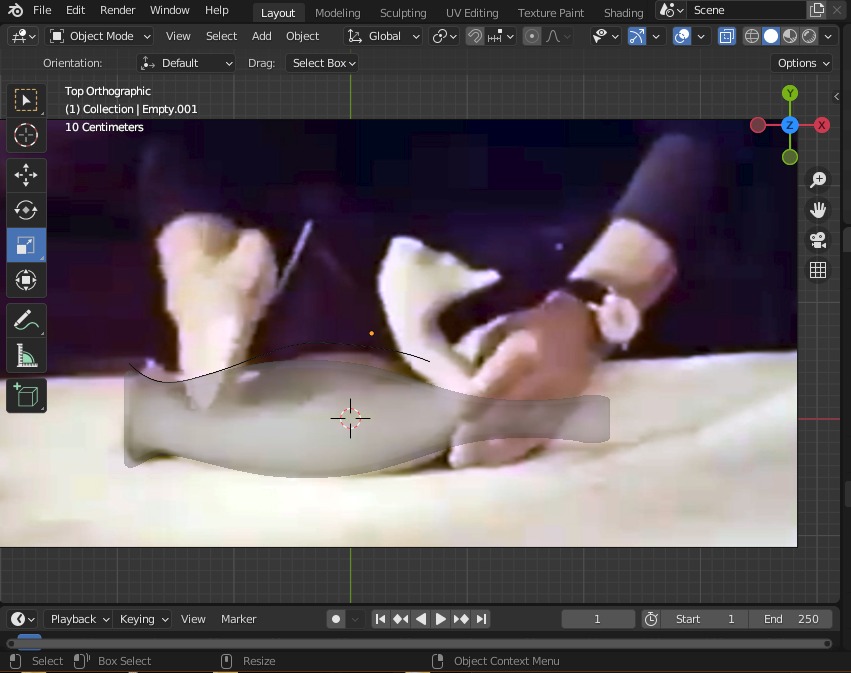The height and width of the screenshot is (673, 851).
Task: Switch to orthographic grid view icon
Action: tap(818, 270)
